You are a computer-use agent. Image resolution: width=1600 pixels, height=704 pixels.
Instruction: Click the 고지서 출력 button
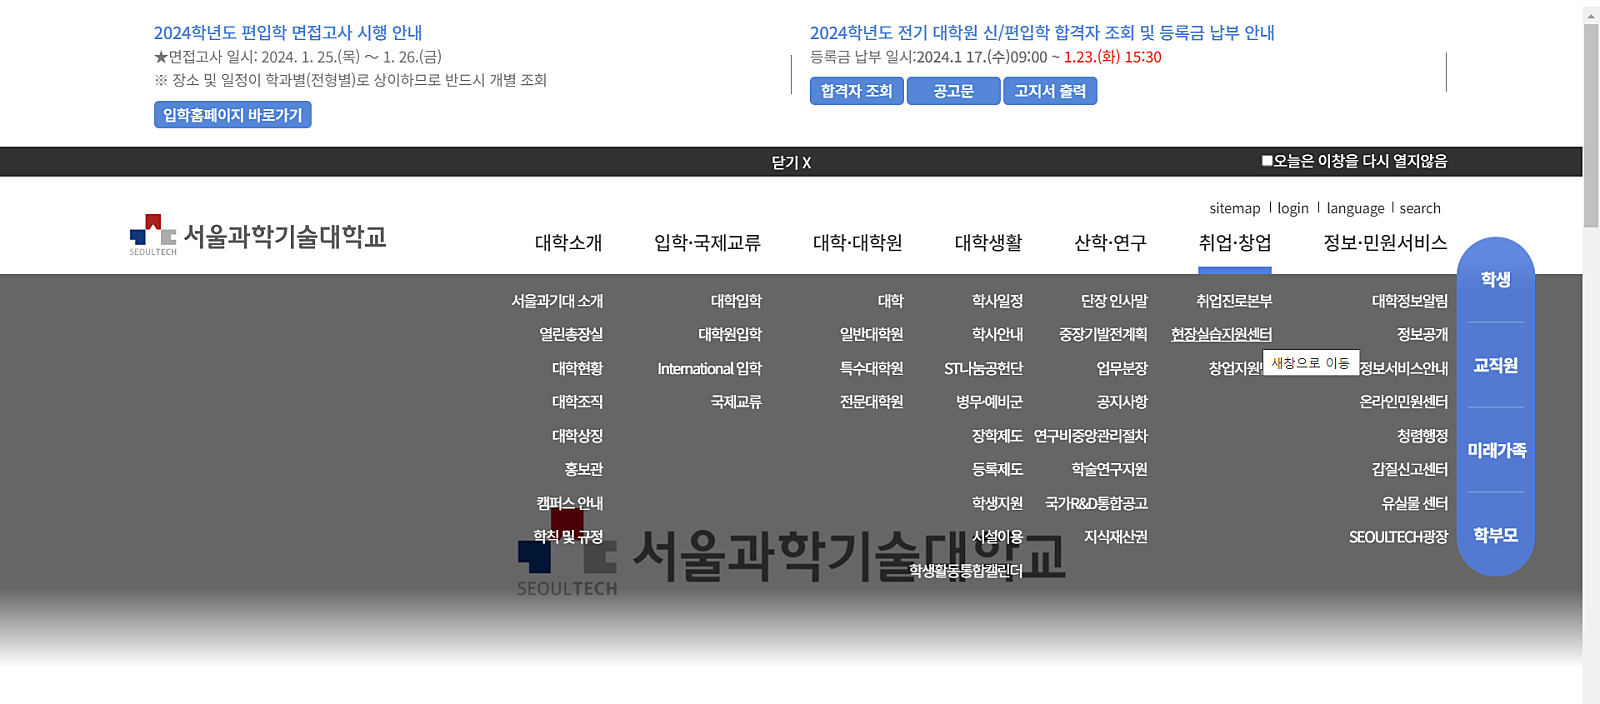(1050, 91)
